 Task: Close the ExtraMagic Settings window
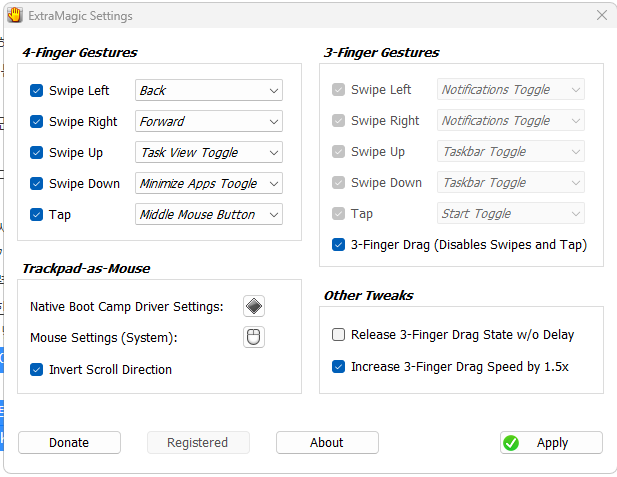pyautogui.click(x=602, y=15)
